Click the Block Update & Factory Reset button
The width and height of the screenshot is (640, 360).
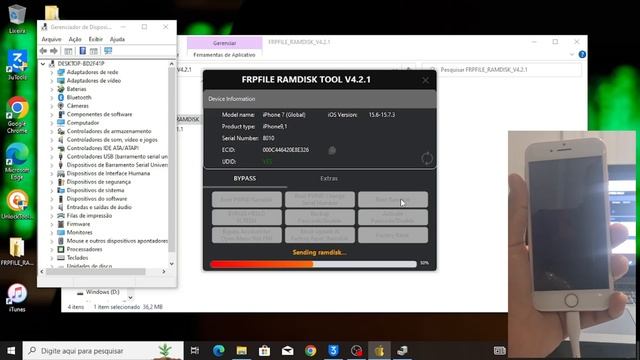[x=320, y=235]
